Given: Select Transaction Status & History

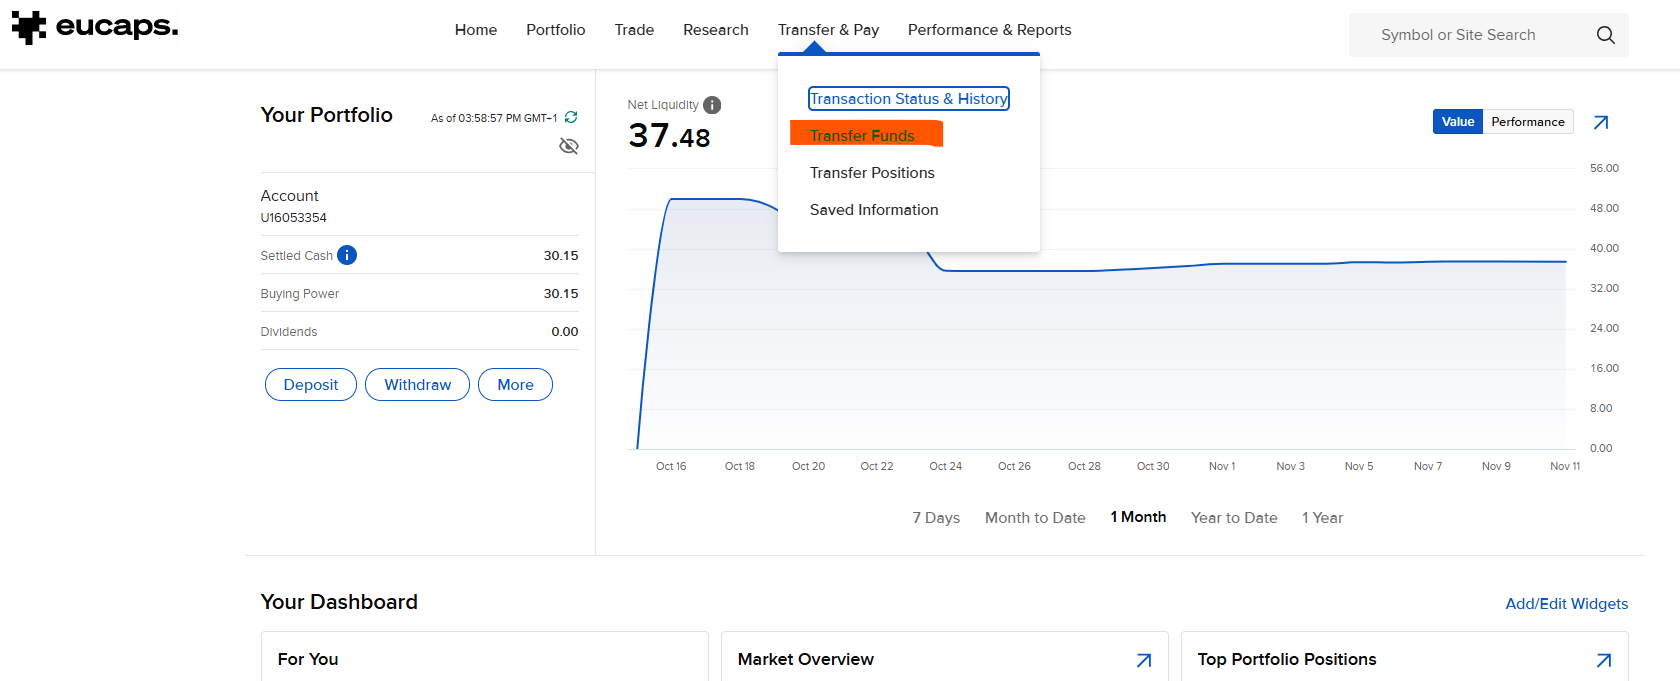Looking at the screenshot, I should pos(909,98).
